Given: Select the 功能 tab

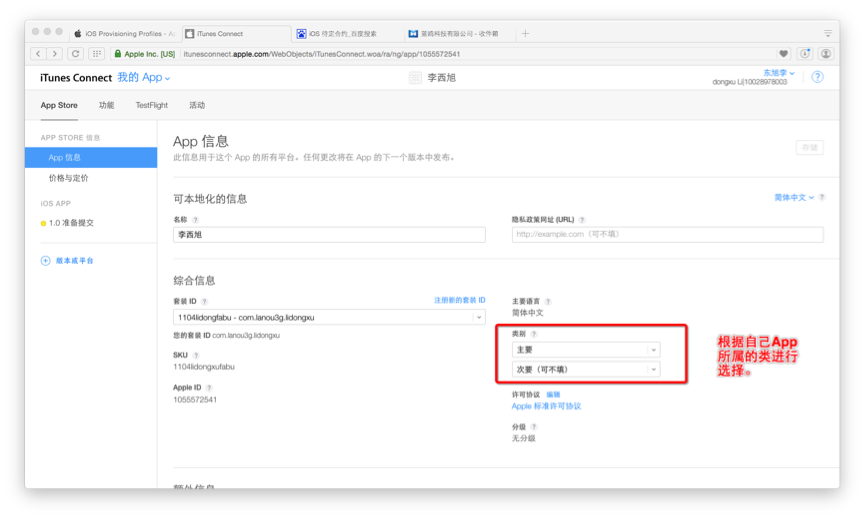Looking at the screenshot, I should coord(106,105).
